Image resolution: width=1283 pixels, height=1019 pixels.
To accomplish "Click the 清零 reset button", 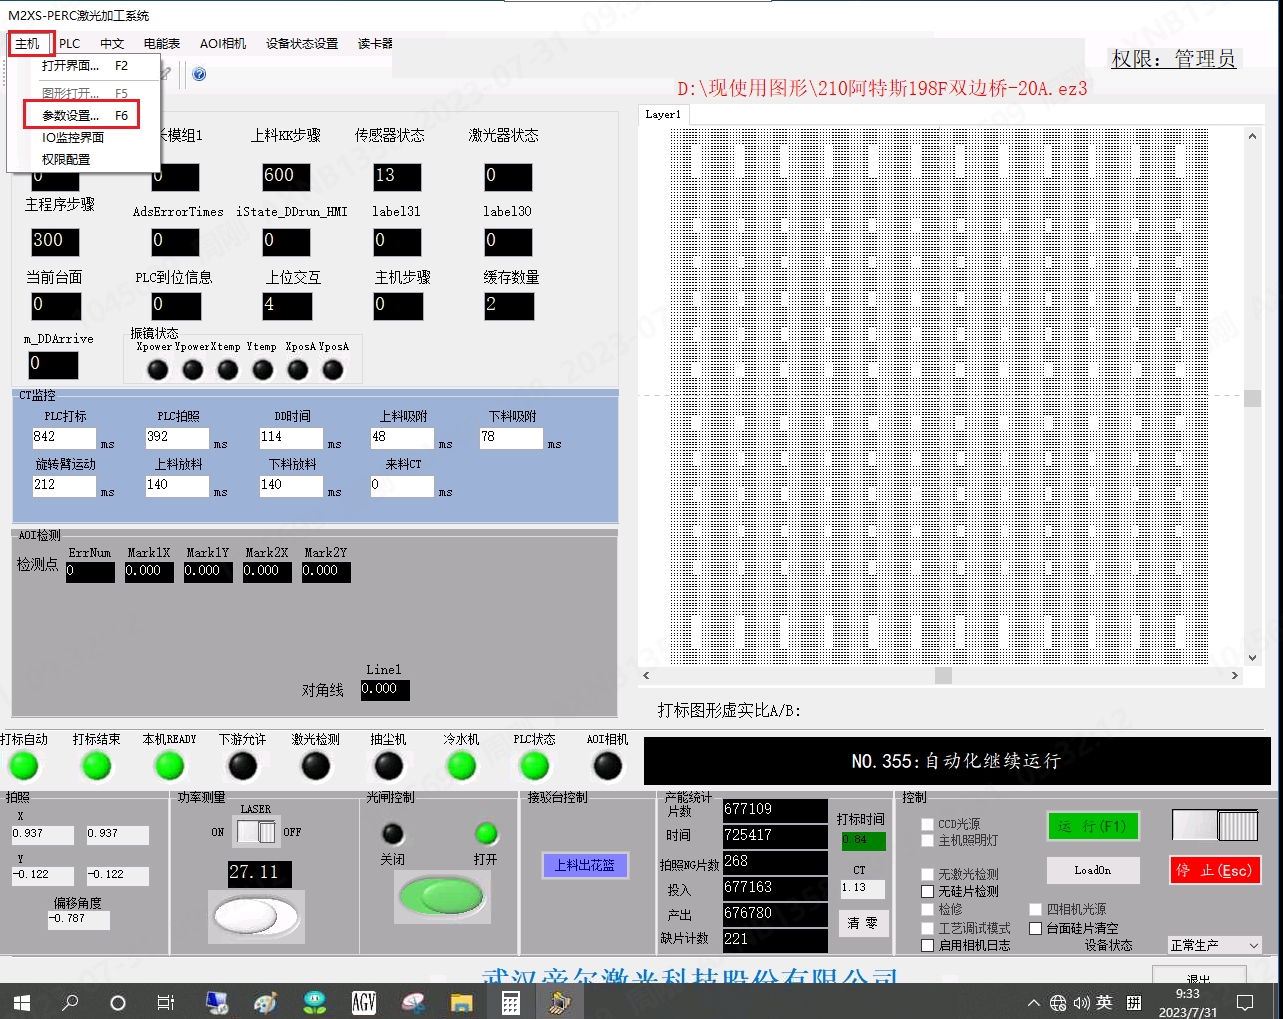I will pyautogui.click(x=862, y=923).
